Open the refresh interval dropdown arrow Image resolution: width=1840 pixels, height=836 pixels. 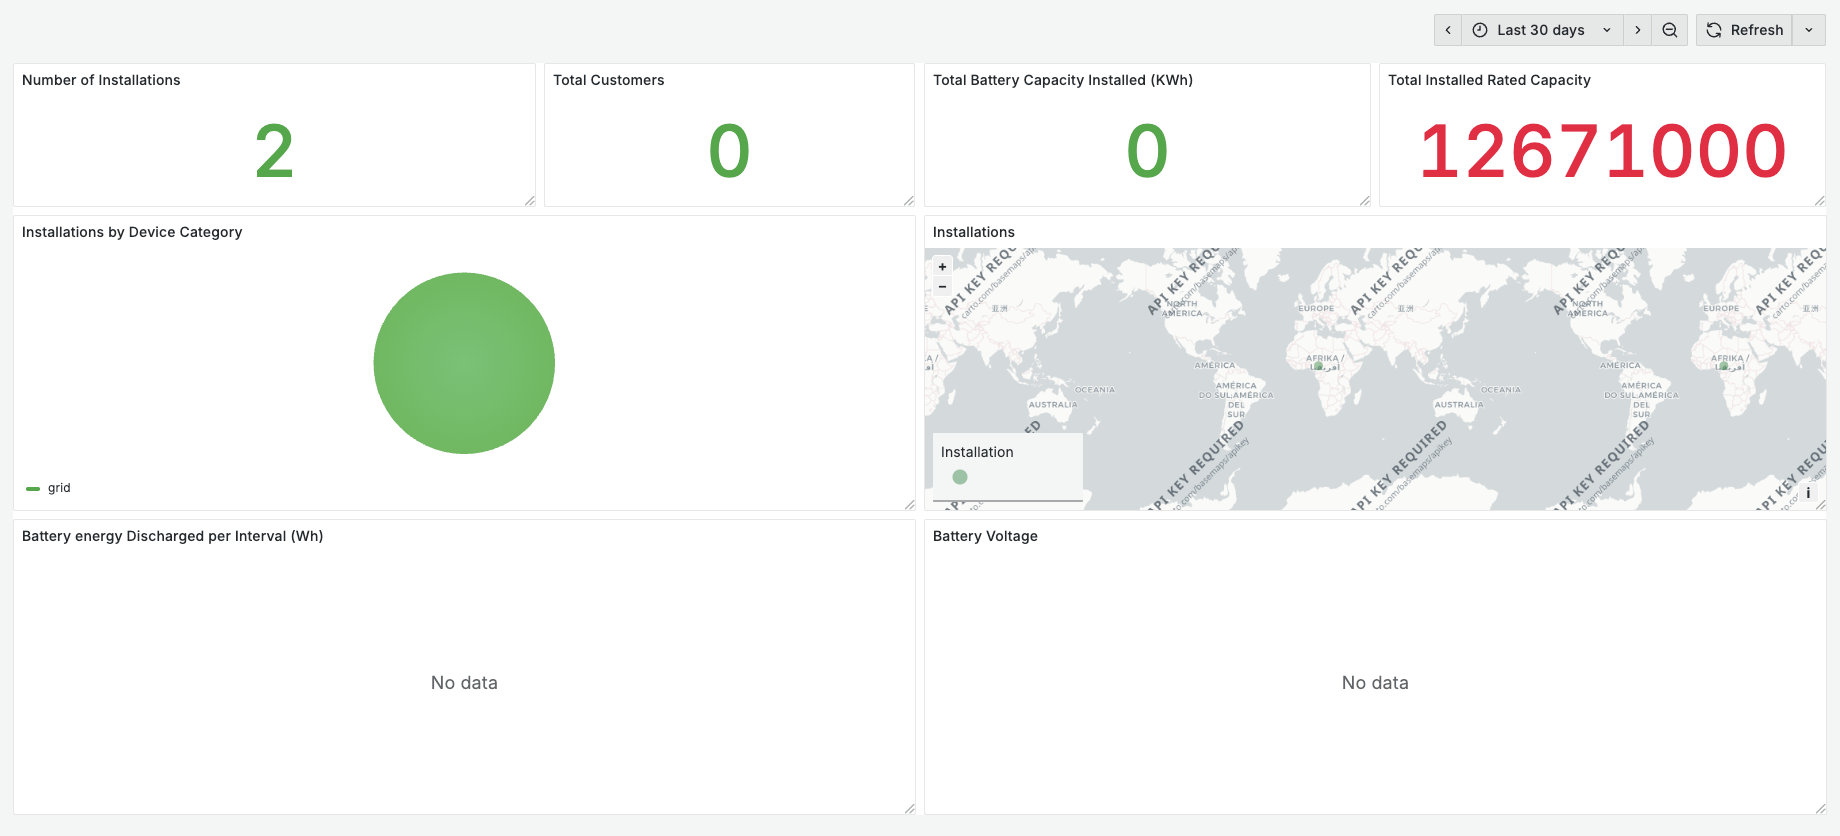(1809, 30)
